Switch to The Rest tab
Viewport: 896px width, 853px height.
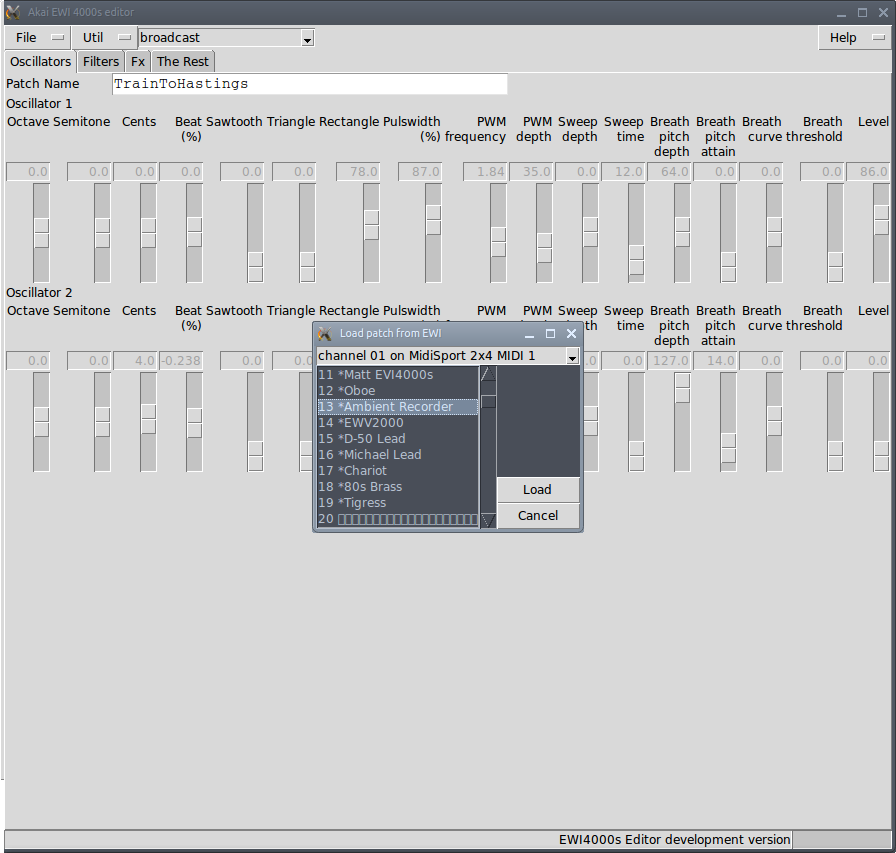(x=183, y=62)
